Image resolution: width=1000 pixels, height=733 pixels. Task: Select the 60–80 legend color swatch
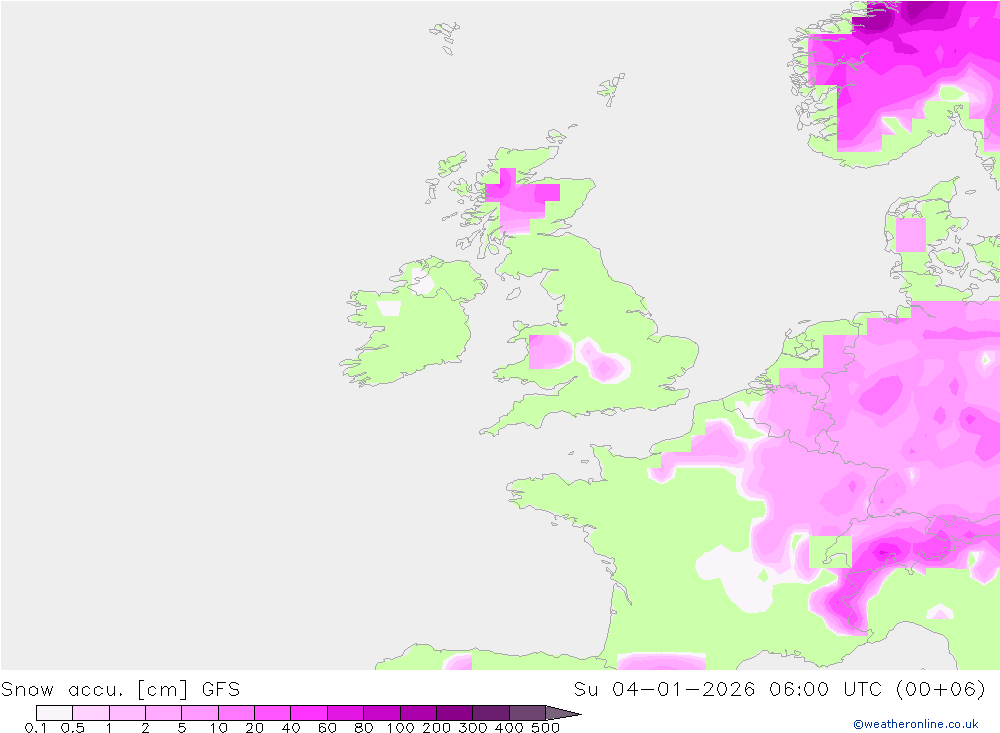(x=345, y=713)
